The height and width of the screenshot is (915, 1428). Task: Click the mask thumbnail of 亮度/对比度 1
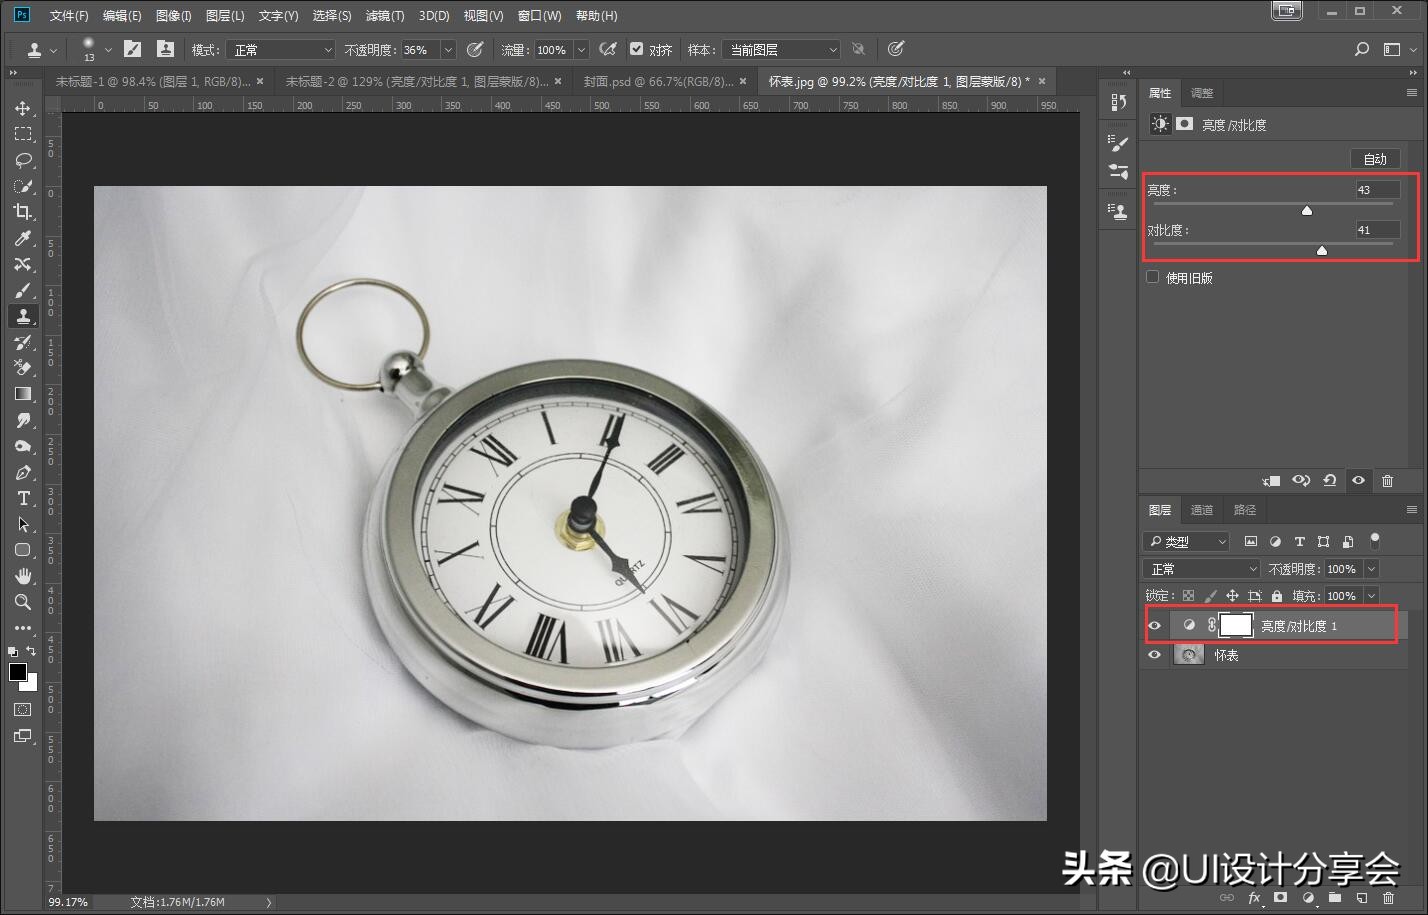pyautogui.click(x=1236, y=624)
